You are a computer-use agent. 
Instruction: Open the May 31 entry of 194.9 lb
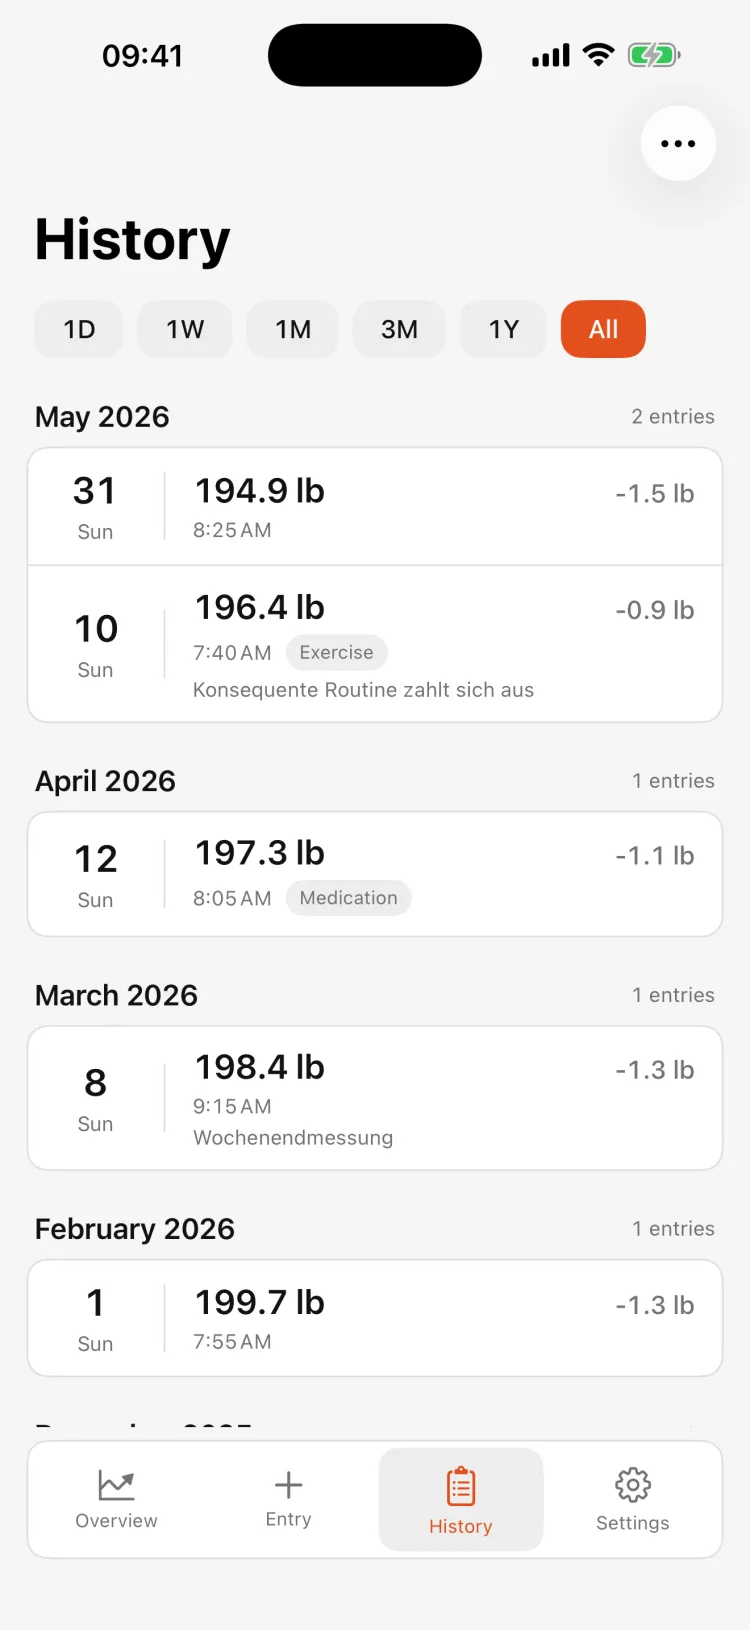[x=375, y=507]
